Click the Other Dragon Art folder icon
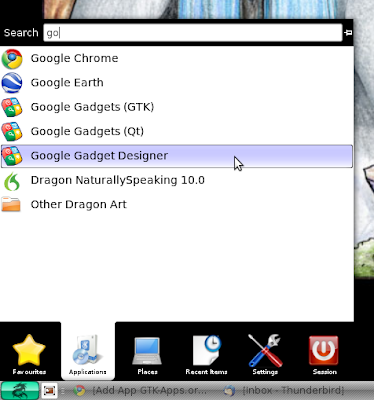This screenshot has height=400, width=374. point(11,204)
